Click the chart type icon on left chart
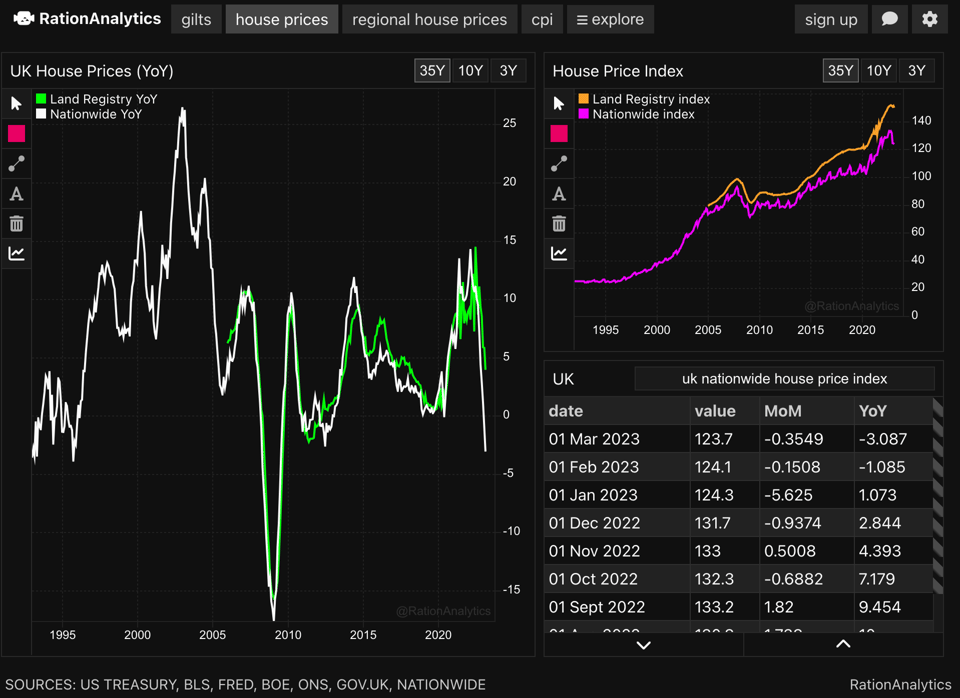Screen dimensions: 960x698 point(16,254)
